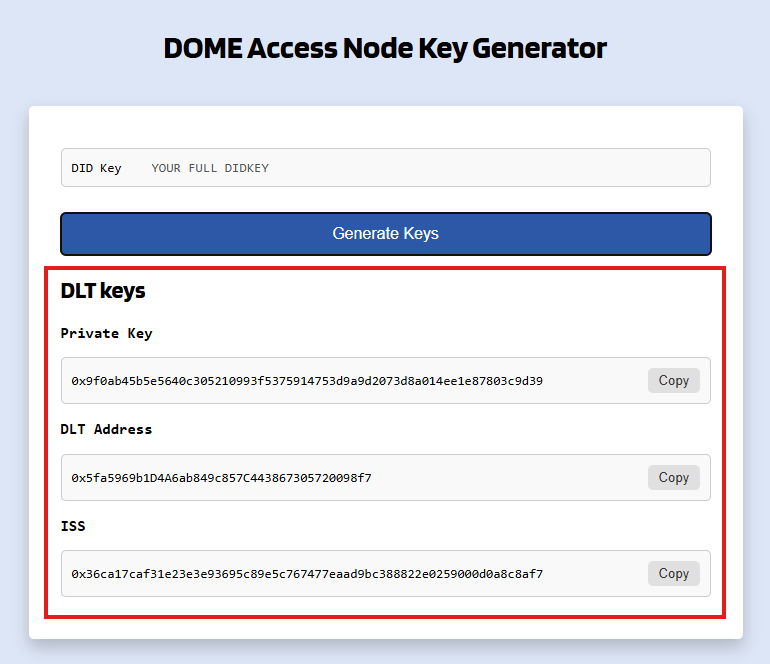
Task: Click the private key hex string
Action: [307, 381]
